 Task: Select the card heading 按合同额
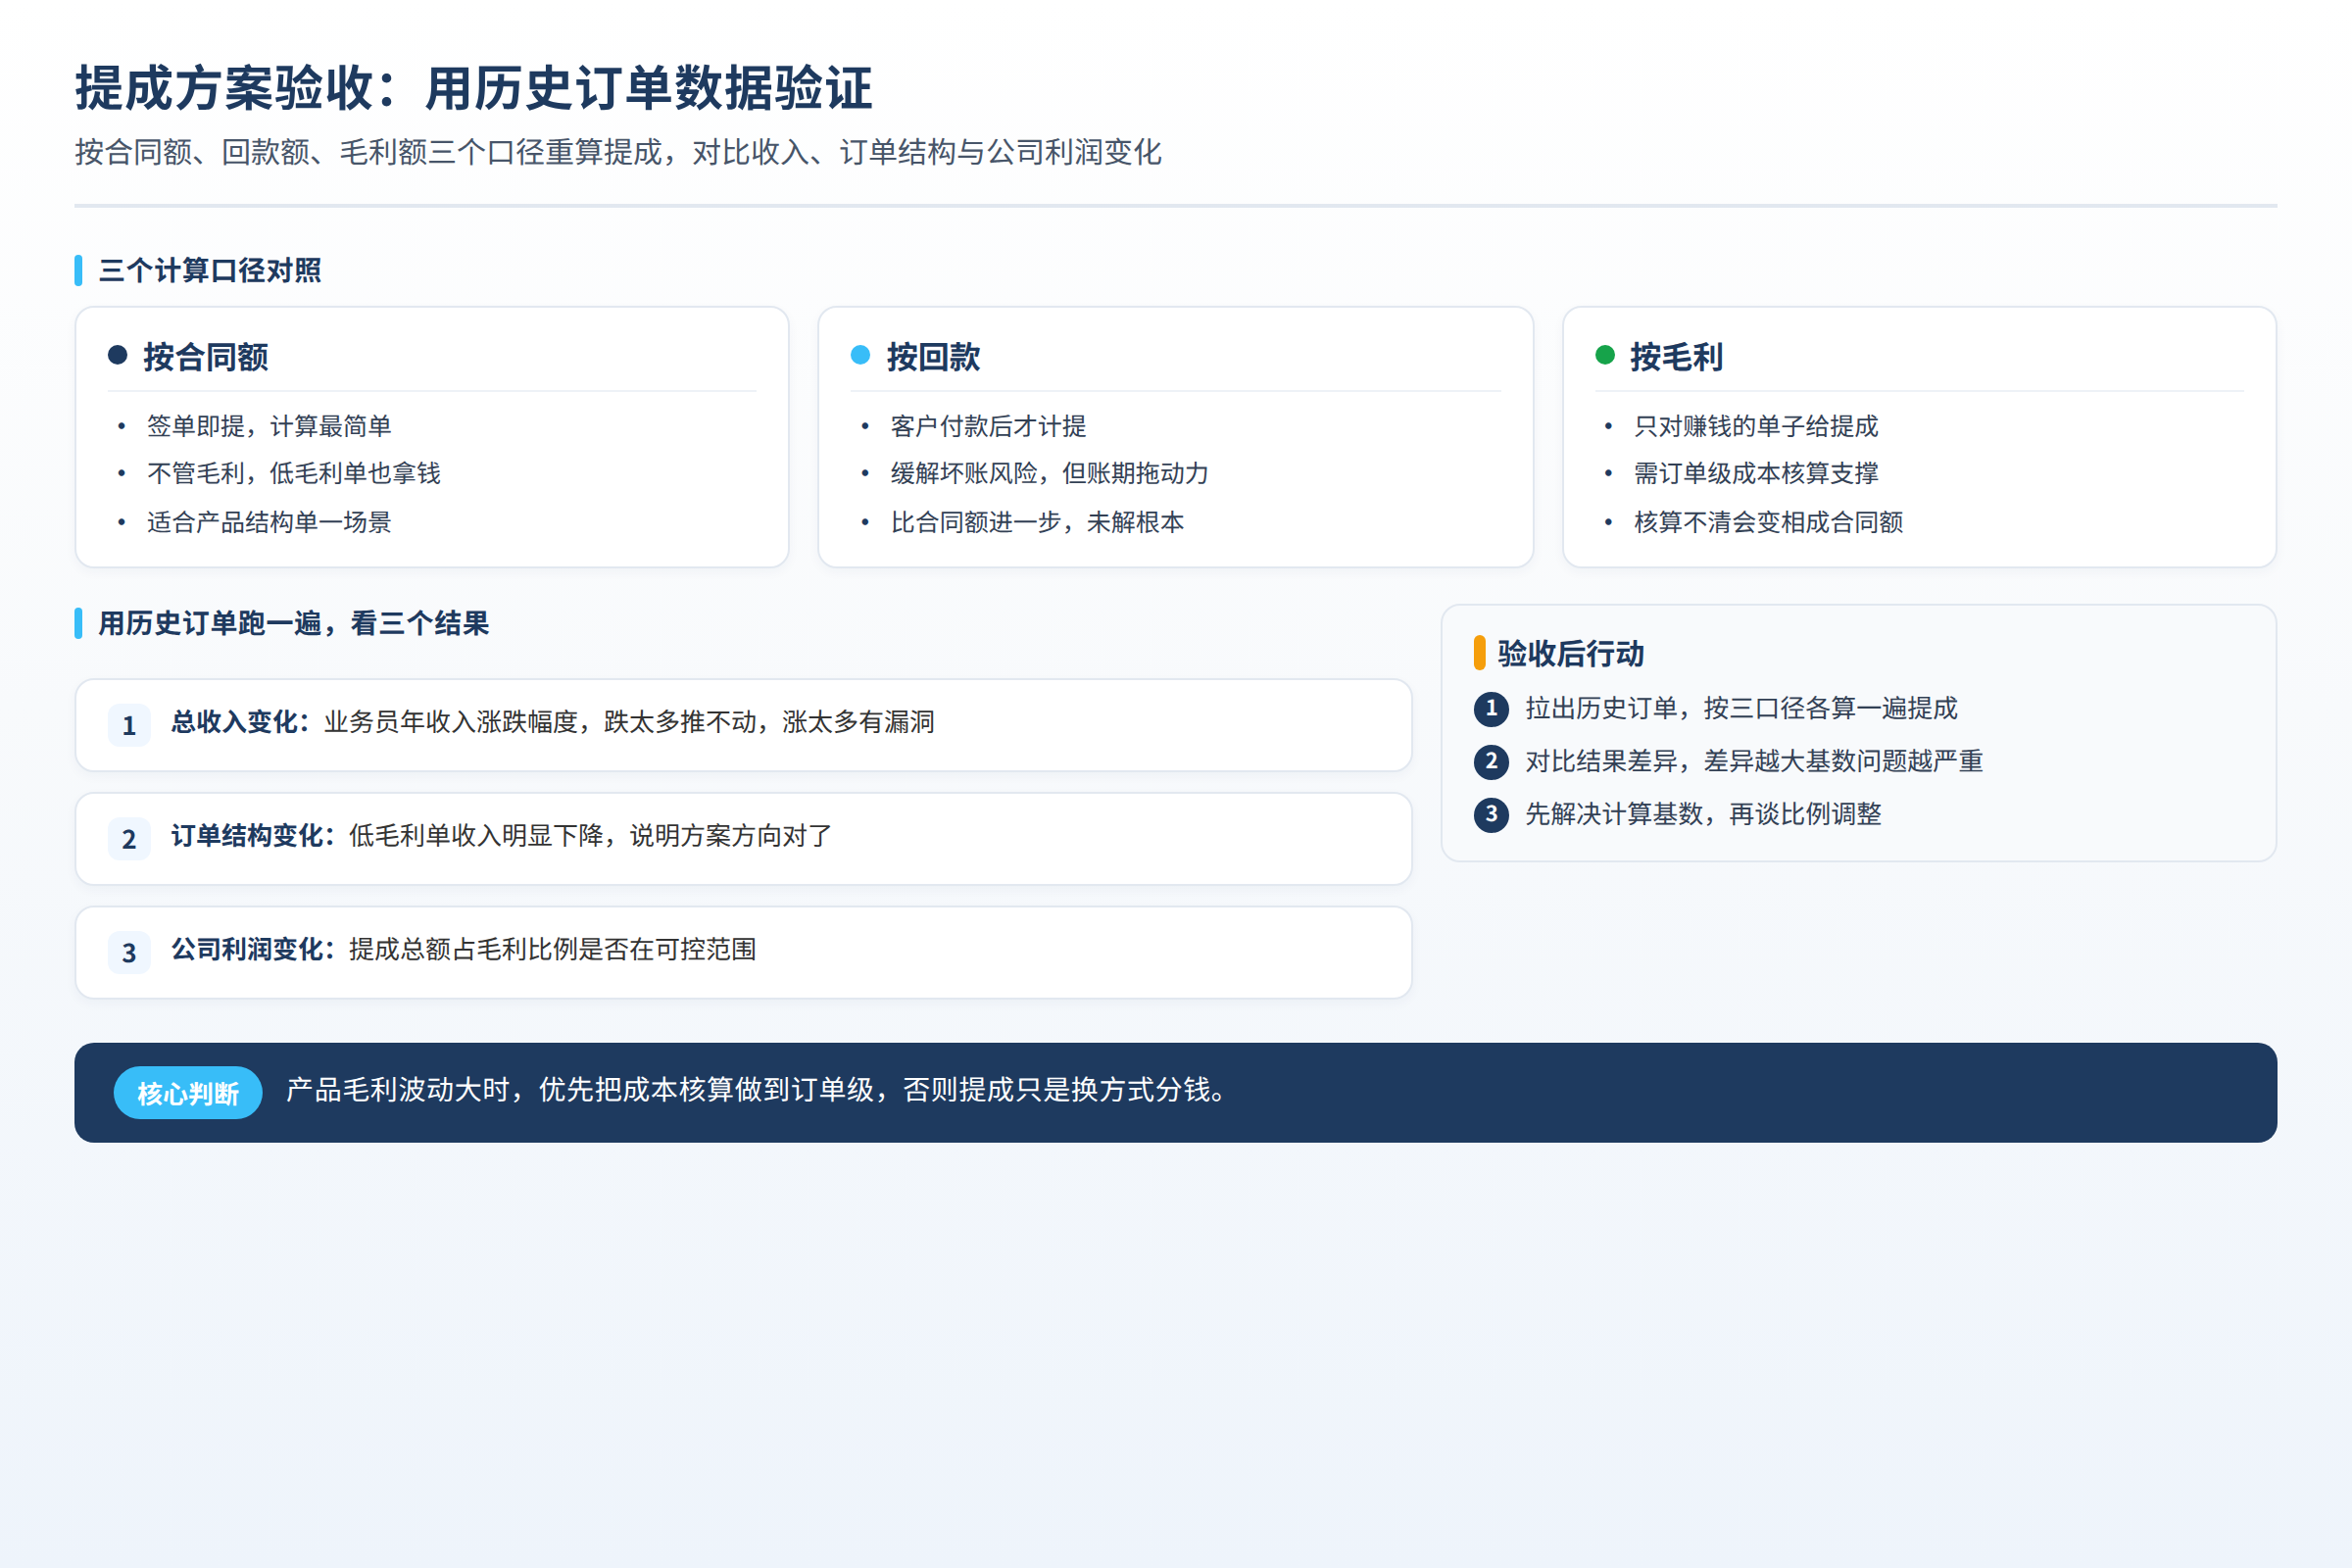206,357
